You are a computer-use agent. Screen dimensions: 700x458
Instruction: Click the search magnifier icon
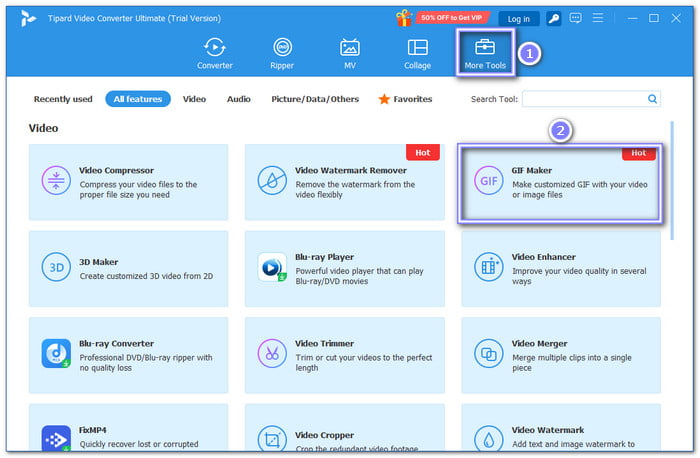tap(652, 99)
